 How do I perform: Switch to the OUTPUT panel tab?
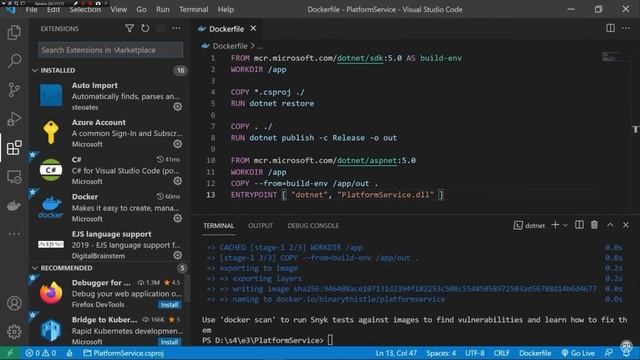(x=260, y=226)
